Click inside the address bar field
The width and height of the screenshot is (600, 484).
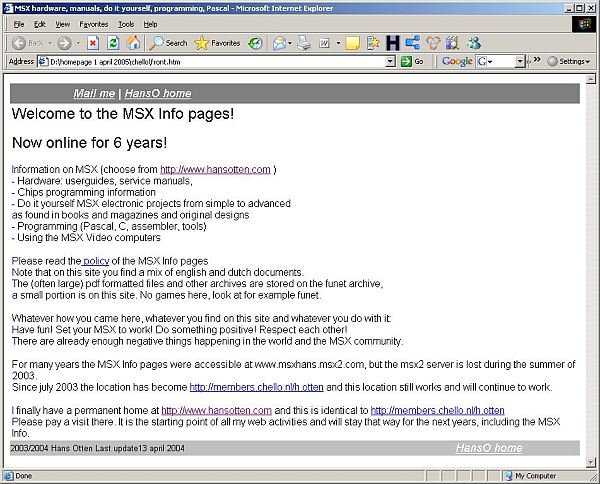tap(217, 62)
